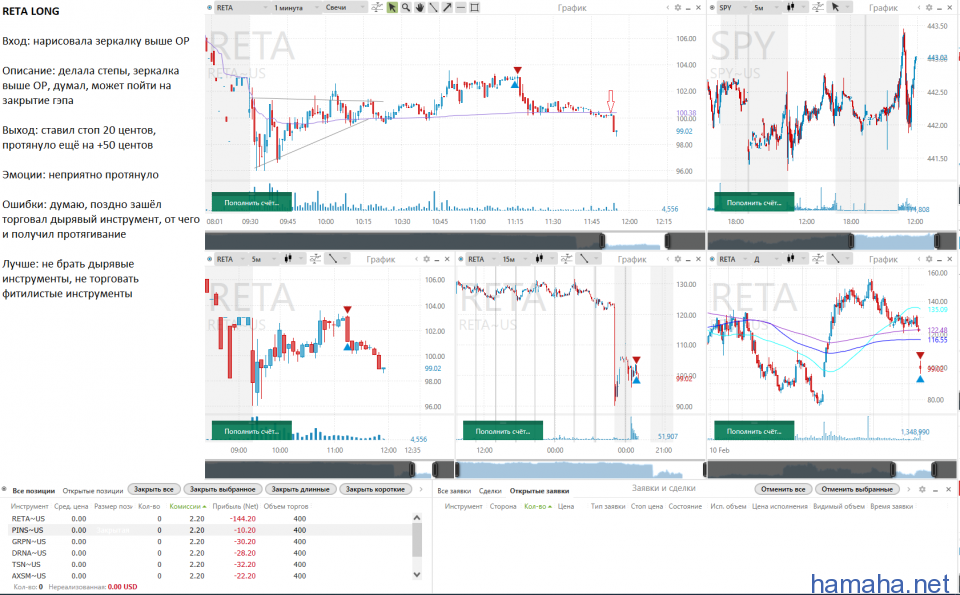
Task: Click range slider under 1-minute RETA chart
Action: (455, 241)
